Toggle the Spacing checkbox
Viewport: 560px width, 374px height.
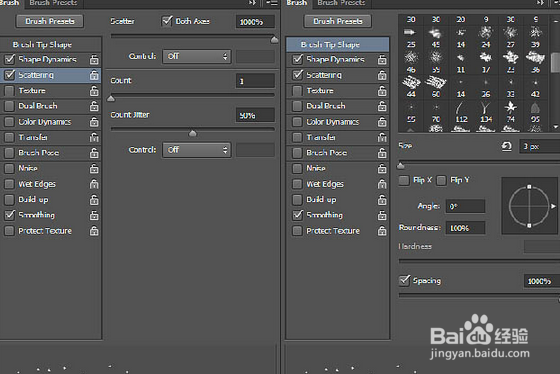(405, 280)
